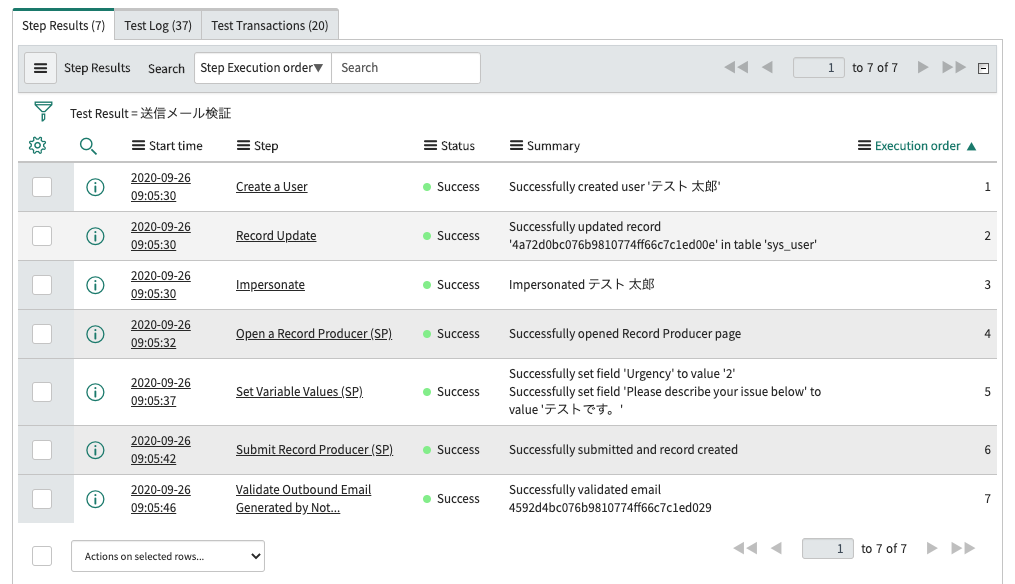
Task: Preview the 'Create a User' row info icon
Action: coord(96,187)
